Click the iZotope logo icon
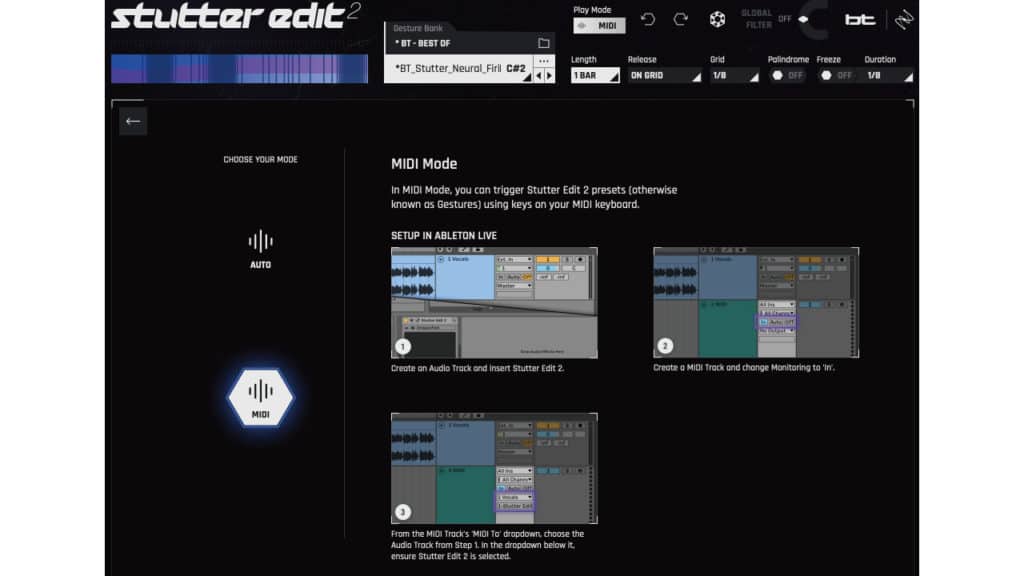This screenshot has width=1024, height=576. (904, 20)
